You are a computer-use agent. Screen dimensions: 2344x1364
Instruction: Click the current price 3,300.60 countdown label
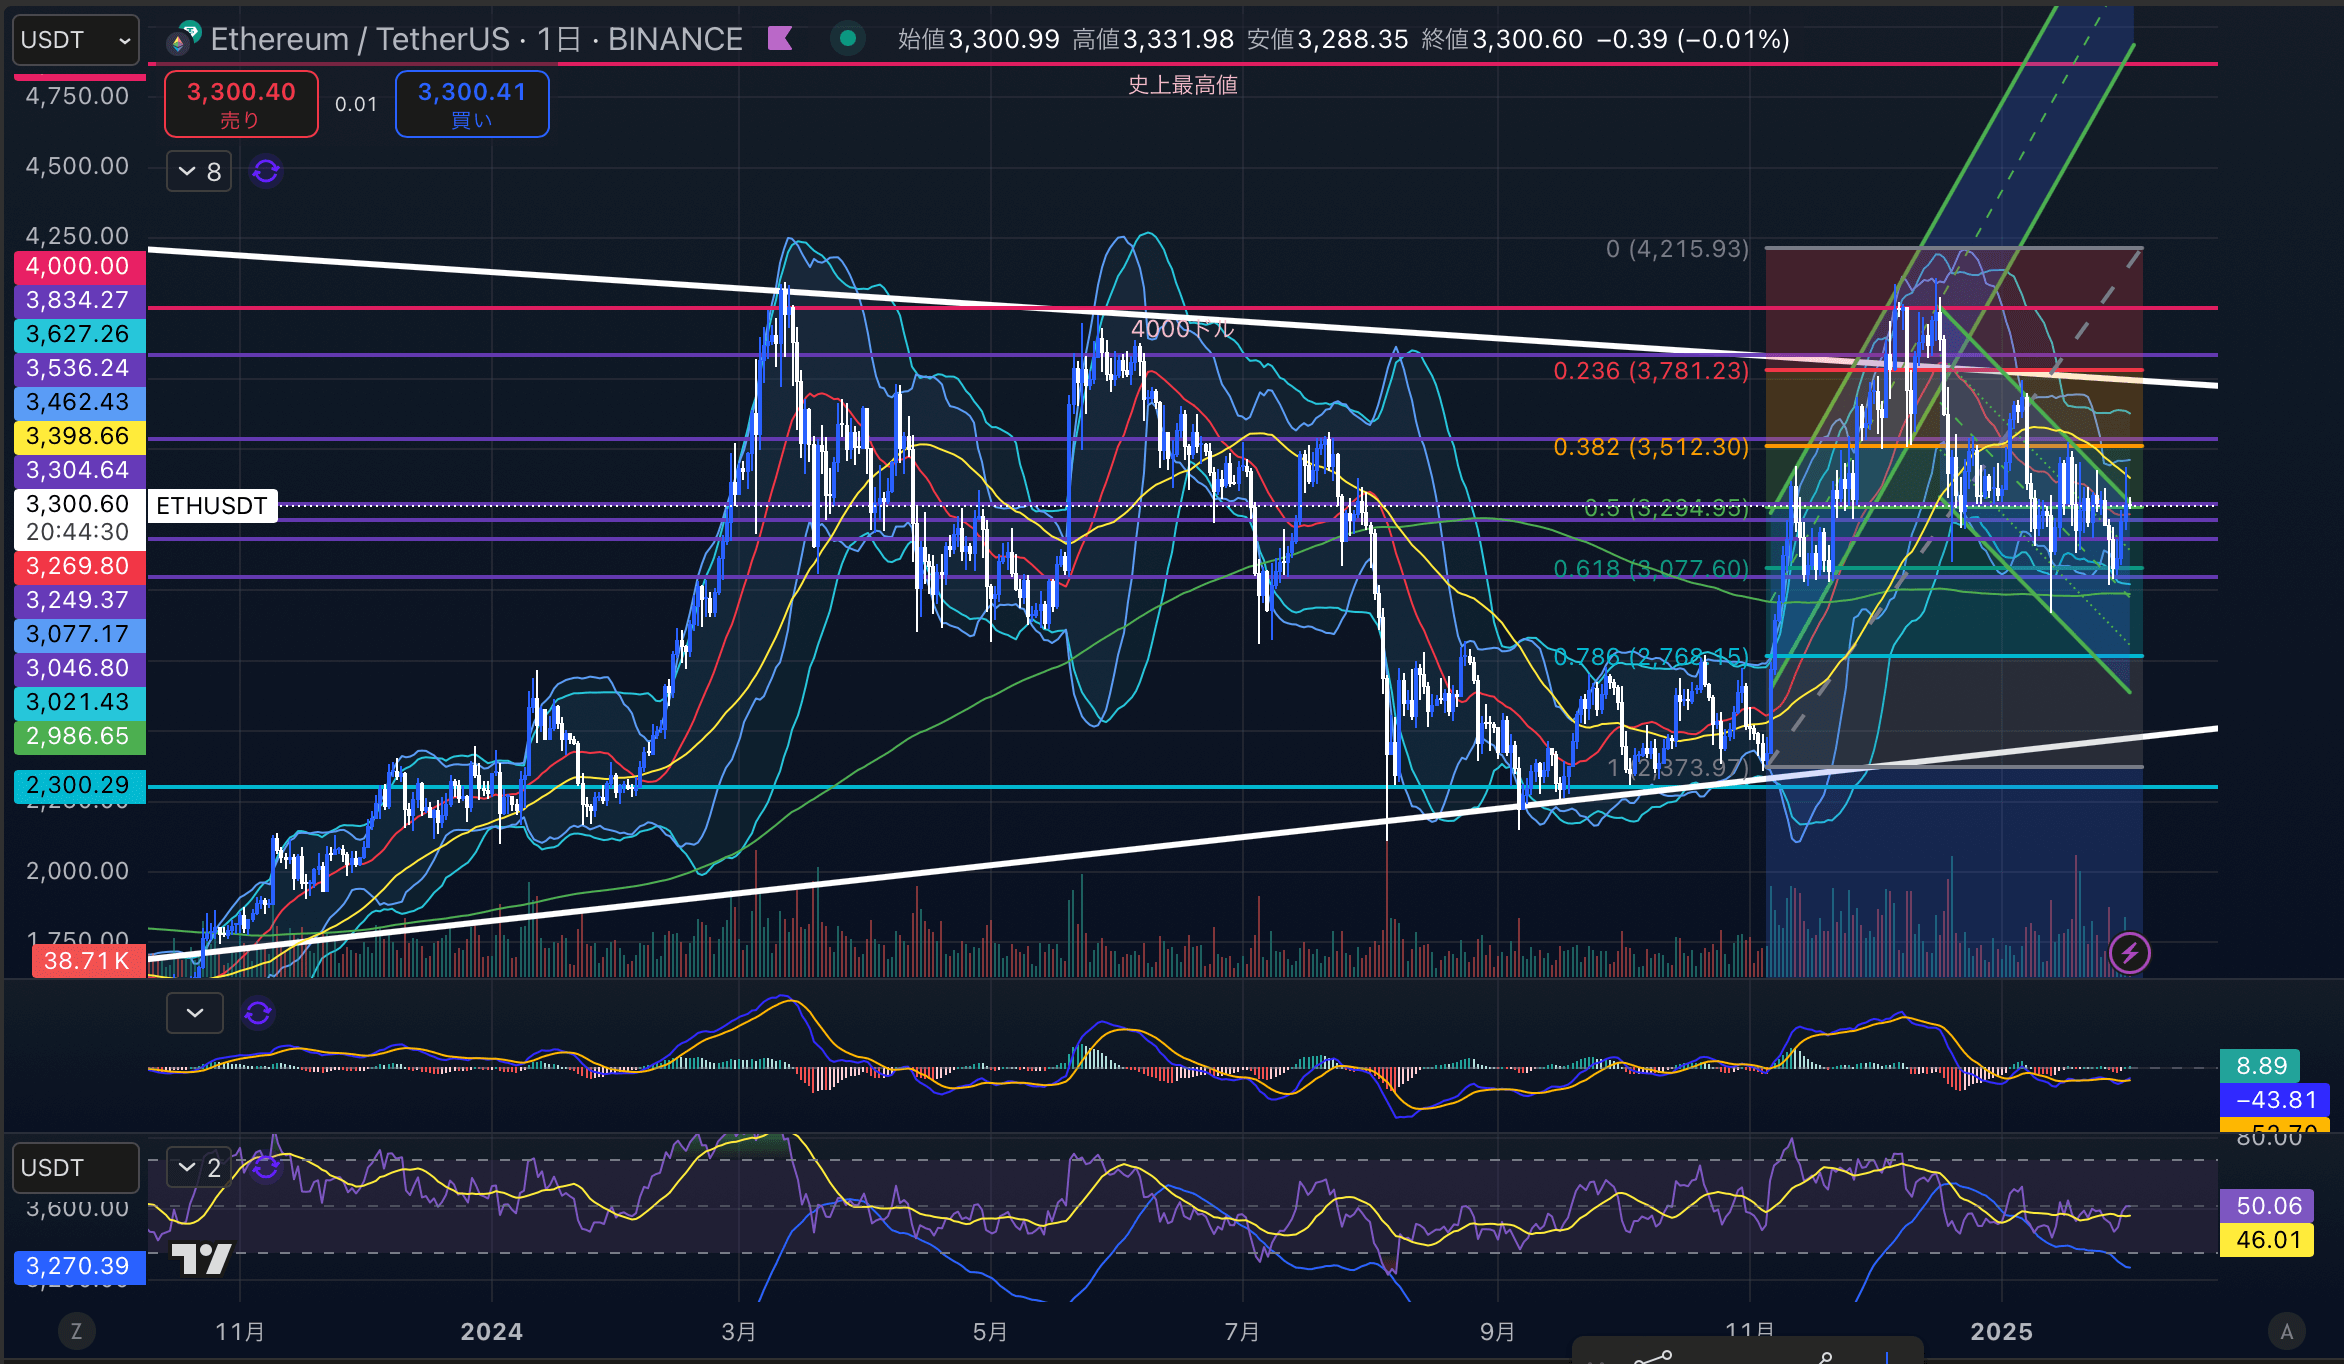79,518
